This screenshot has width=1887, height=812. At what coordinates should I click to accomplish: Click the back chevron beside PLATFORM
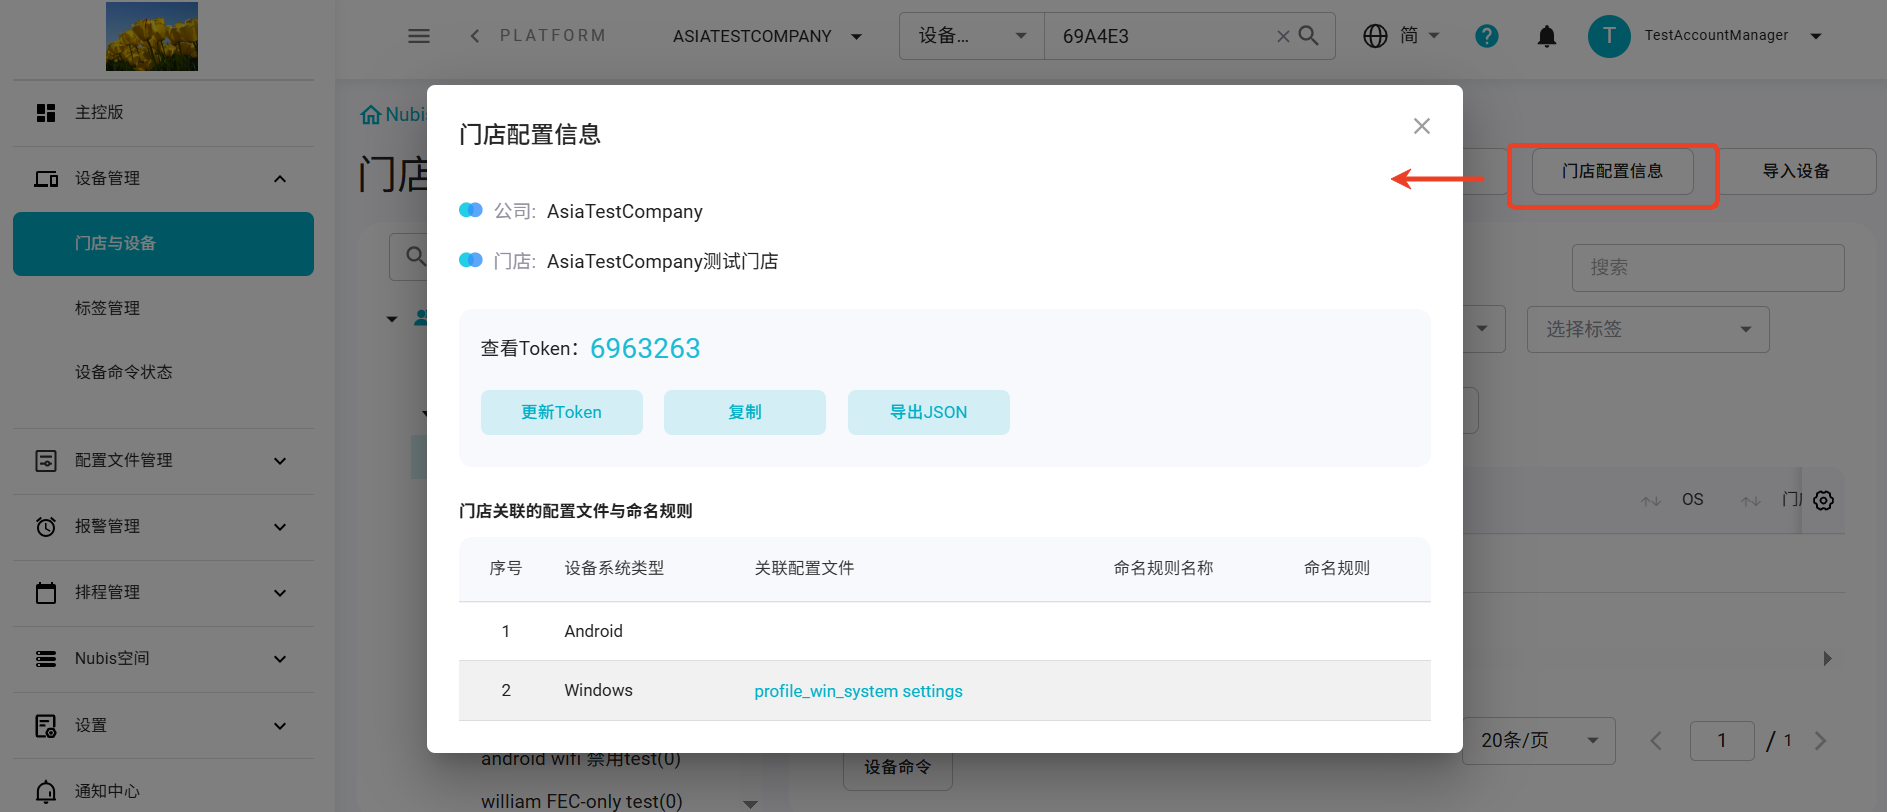pyautogui.click(x=475, y=36)
